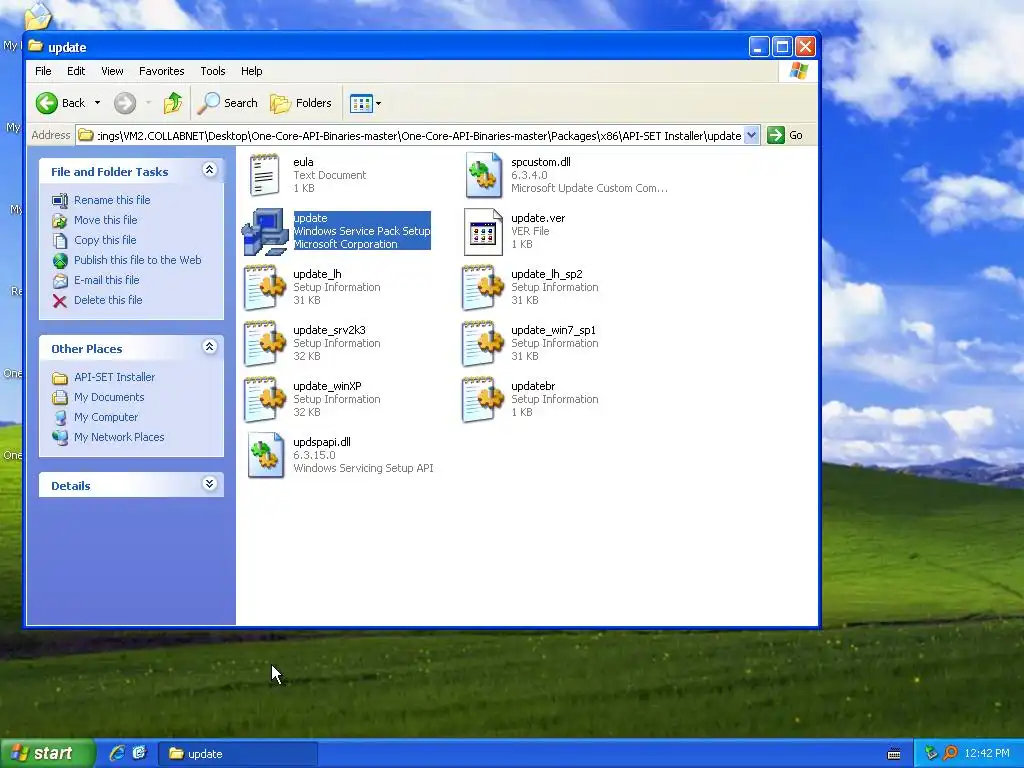Image resolution: width=1024 pixels, height=768 pixels.
Task: Open the View menu
Action: [x=112, y=71]
